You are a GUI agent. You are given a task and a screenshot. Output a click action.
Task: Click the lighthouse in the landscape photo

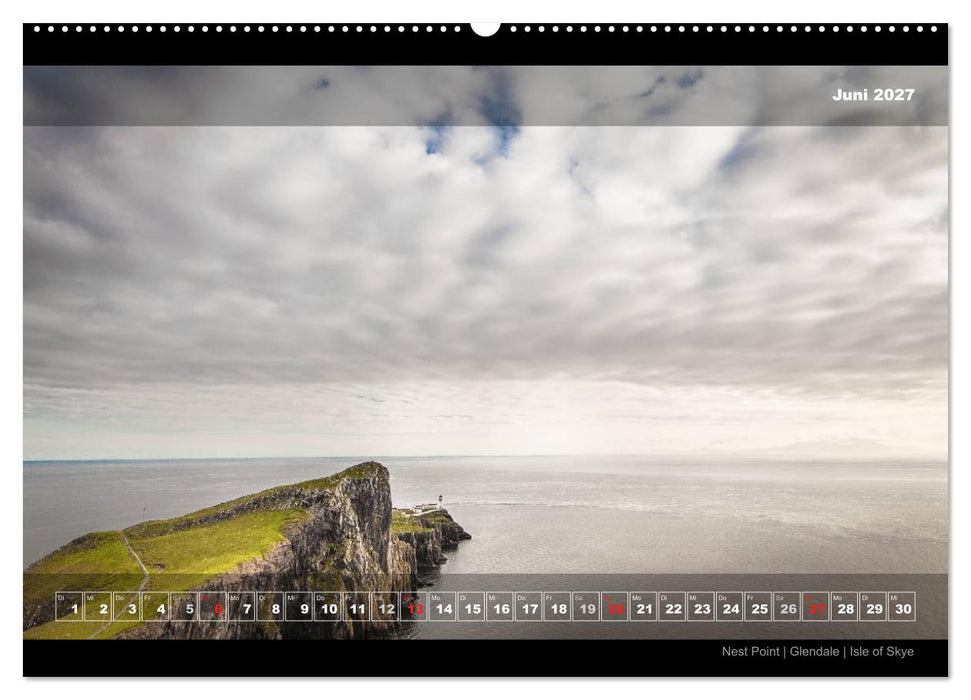[x=440, y=501]
